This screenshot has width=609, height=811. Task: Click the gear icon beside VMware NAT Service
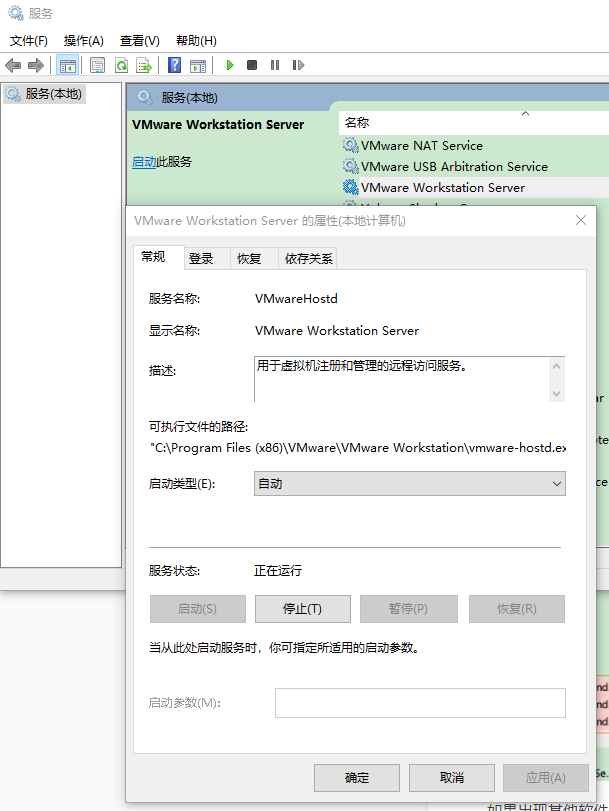[x=350, y=145]
